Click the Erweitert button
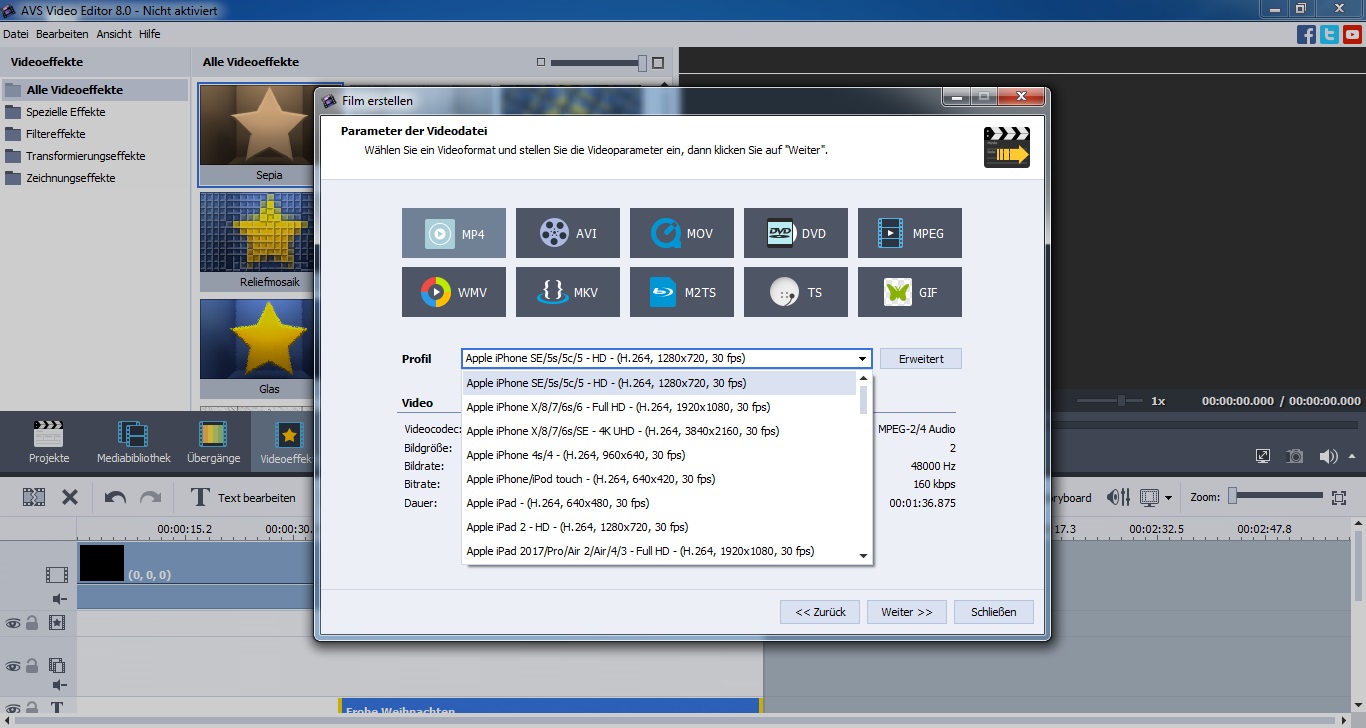The image size is (1366, 728). coord(921,359)
